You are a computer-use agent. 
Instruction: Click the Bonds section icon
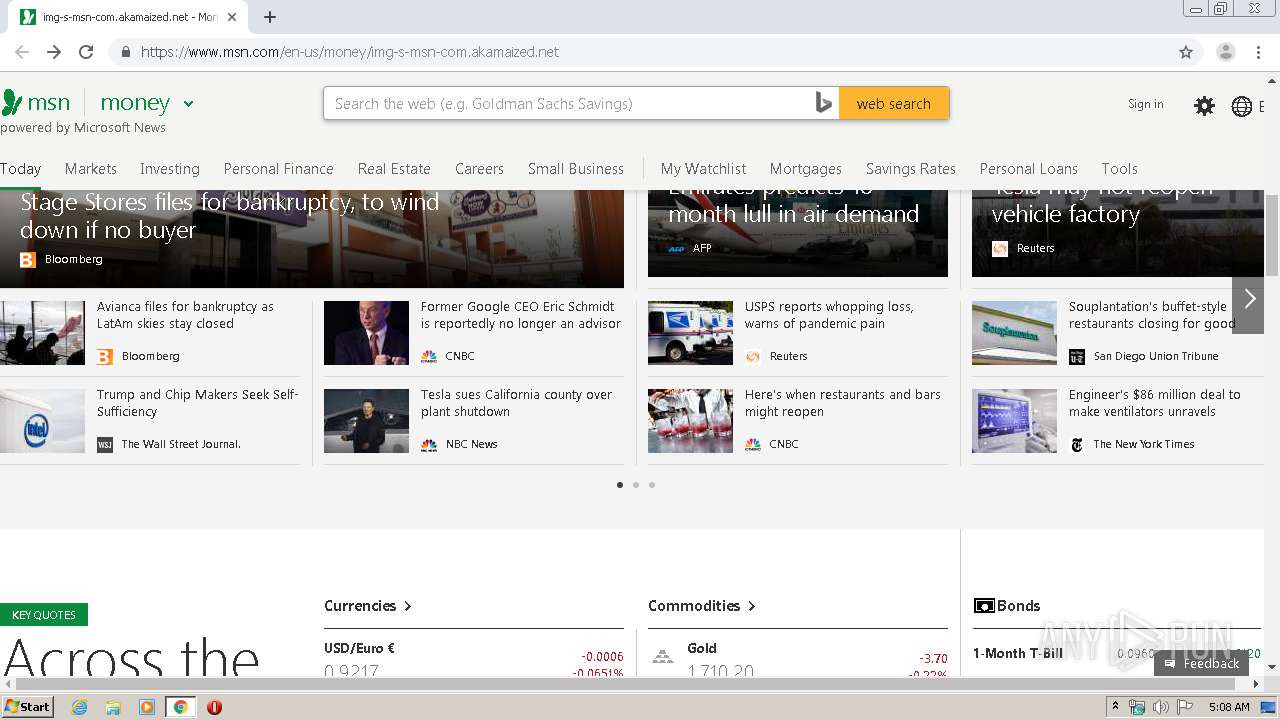984,606
